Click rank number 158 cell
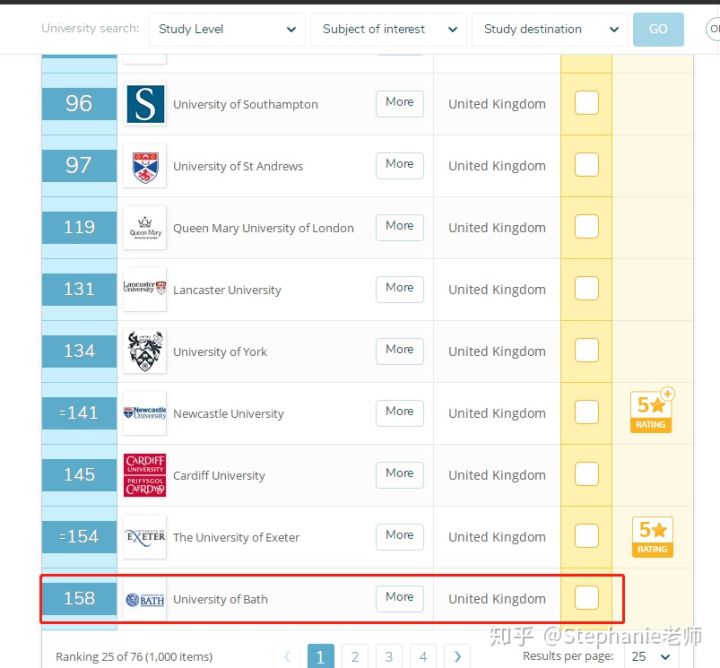Viewport: 720px width, 668px height. point(79,599)
